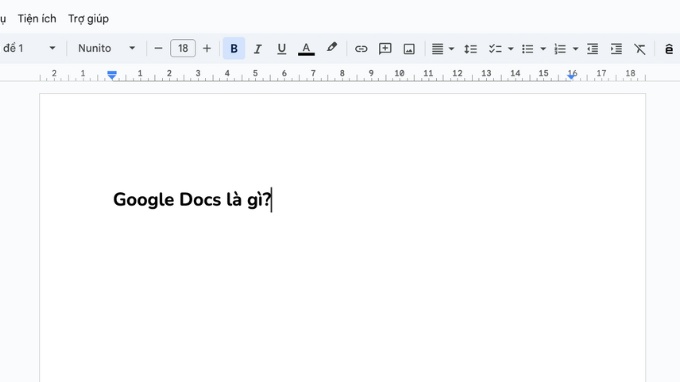Screen dimensions: 680x382
Task: Decrease the indent
Action: tap(592, 49)
